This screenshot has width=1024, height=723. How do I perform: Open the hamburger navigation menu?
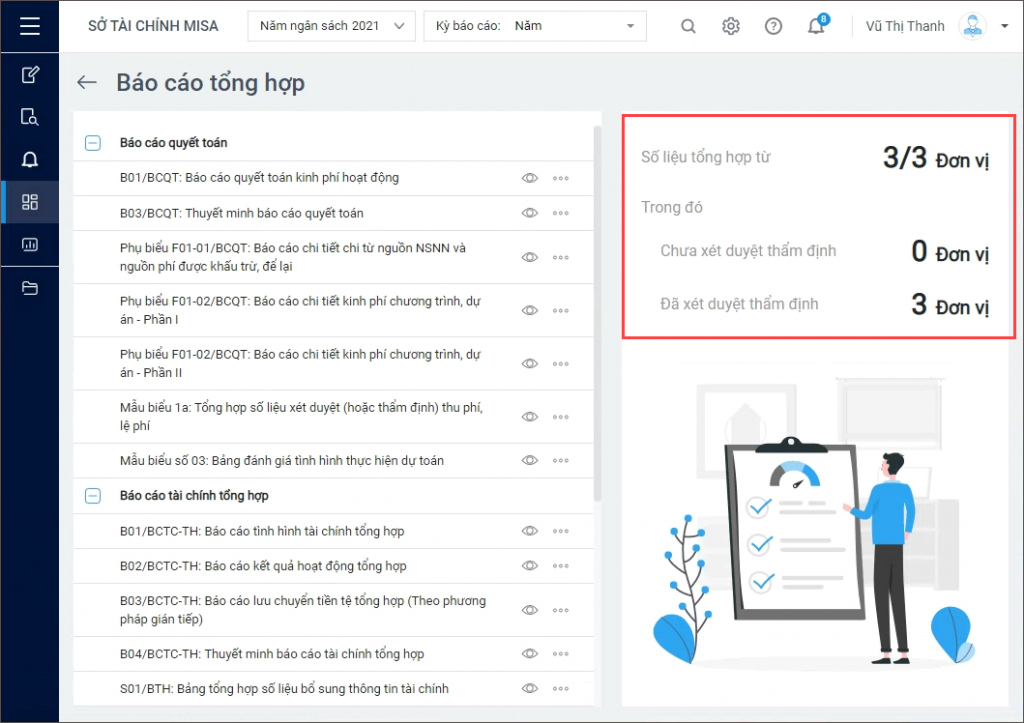(29, 26)
